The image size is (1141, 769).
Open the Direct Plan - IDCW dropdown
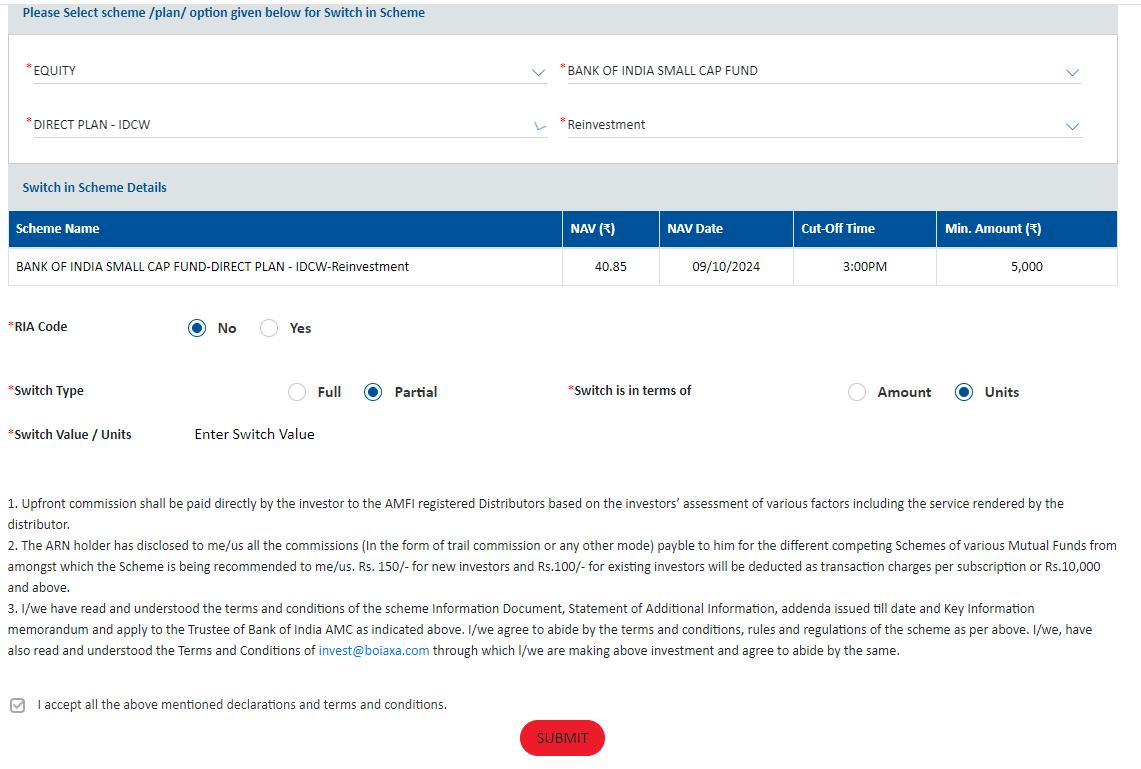288,125
